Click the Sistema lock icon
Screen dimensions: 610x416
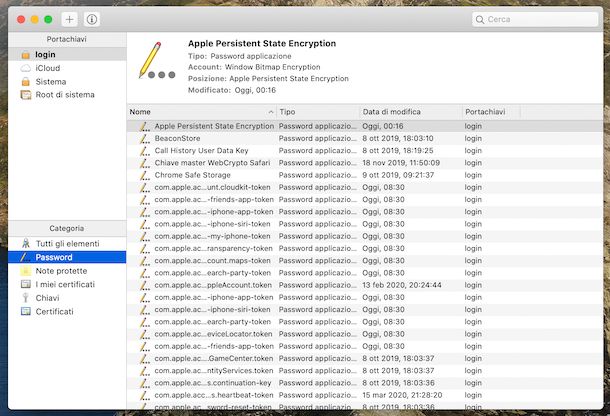coord(26,82)
